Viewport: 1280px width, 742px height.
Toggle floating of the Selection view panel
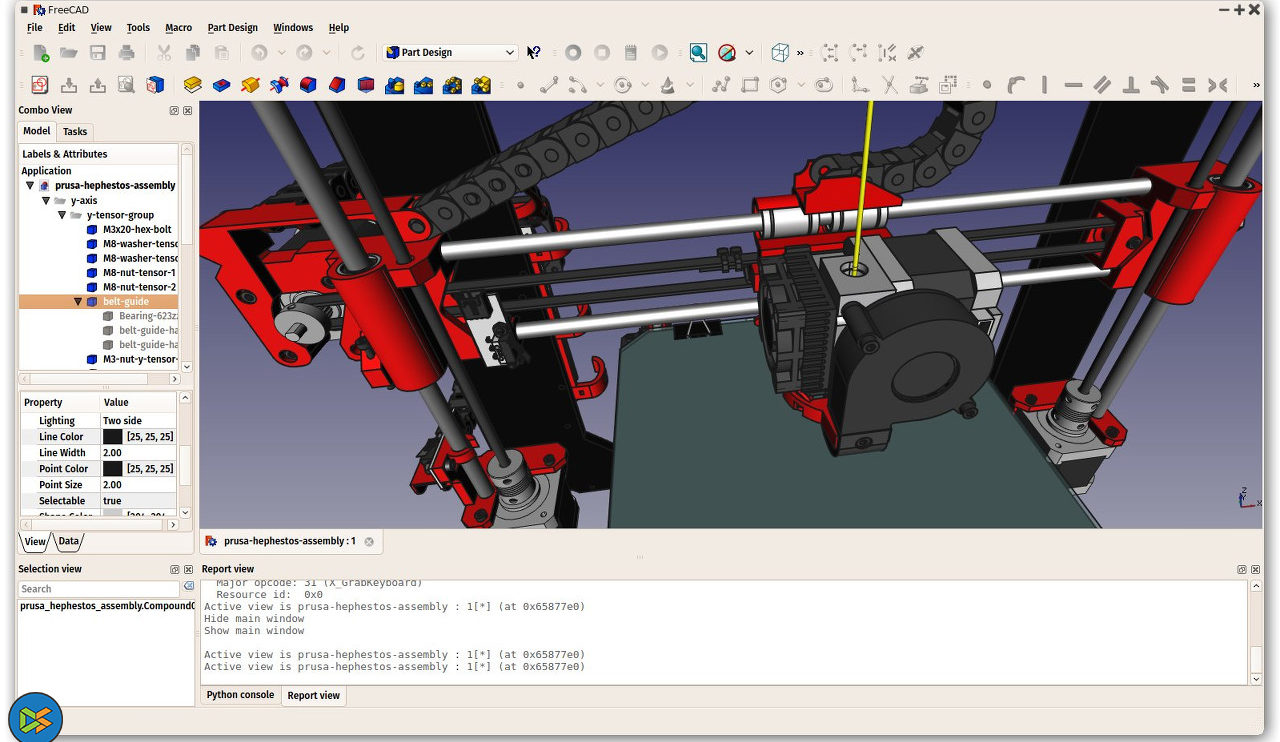[x=174, y=570]
